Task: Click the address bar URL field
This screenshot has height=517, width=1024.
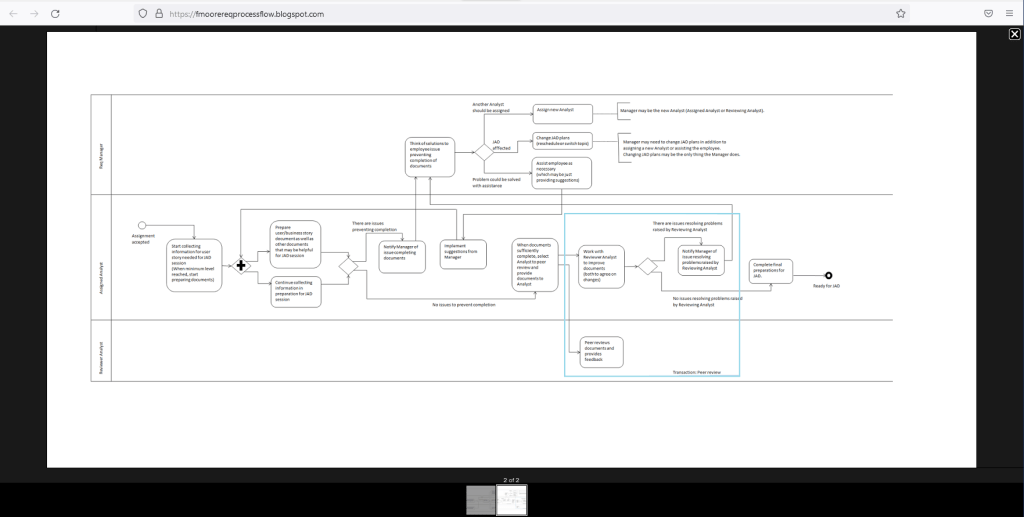Action: tap(500, 13)
